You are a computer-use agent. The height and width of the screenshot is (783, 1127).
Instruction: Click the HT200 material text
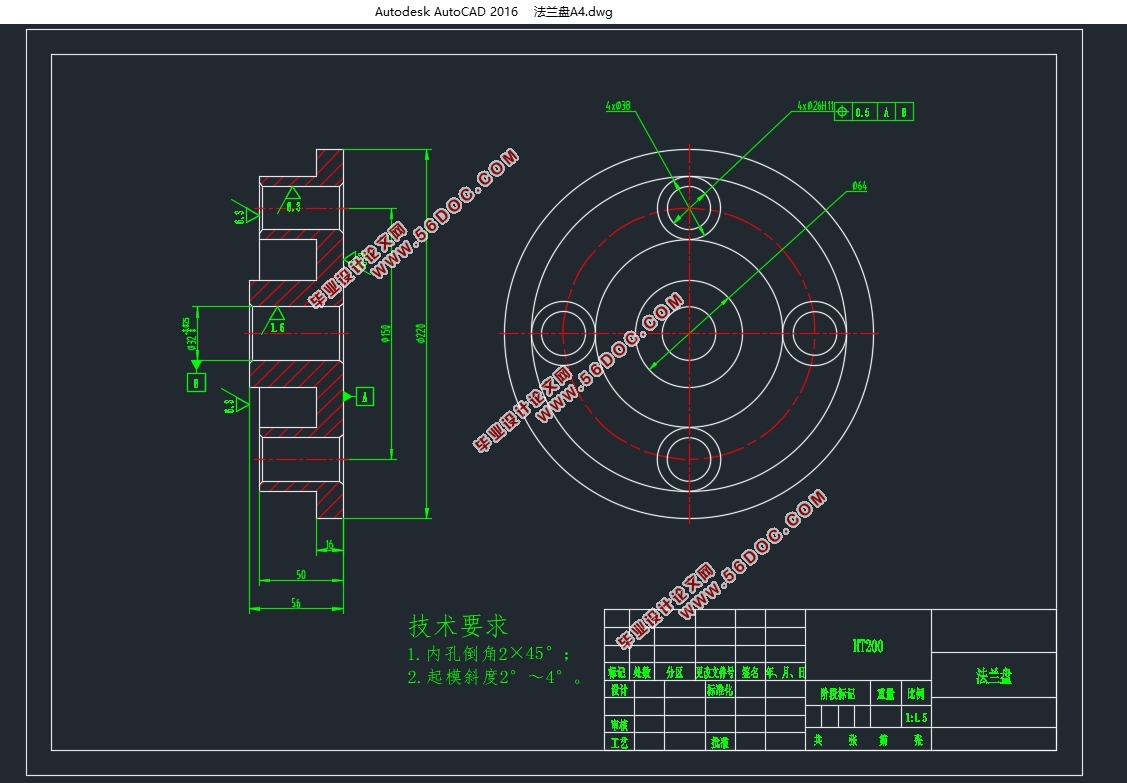[867, 646]
